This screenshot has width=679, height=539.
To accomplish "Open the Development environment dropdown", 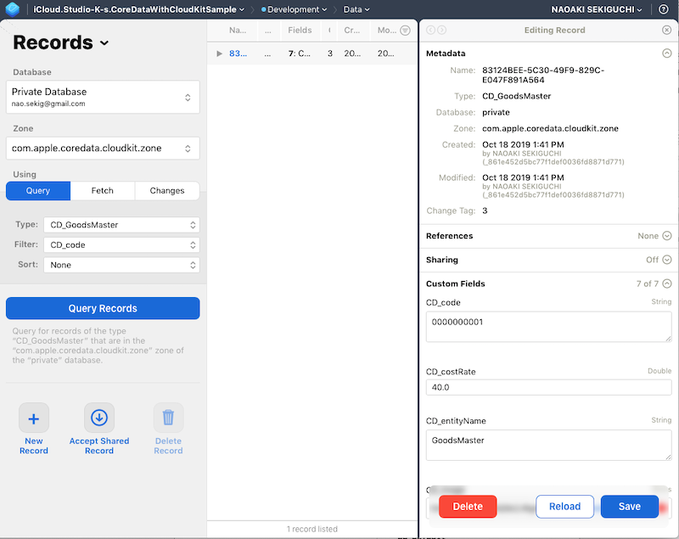I will 294,10.
